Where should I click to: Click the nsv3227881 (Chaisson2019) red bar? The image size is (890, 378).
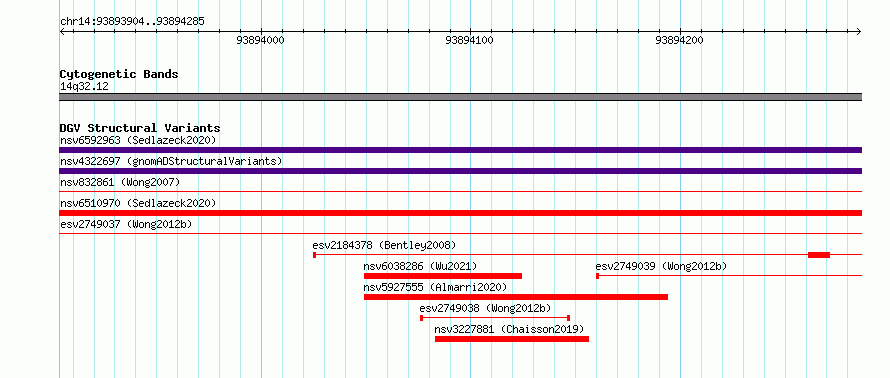coord(512,339)
